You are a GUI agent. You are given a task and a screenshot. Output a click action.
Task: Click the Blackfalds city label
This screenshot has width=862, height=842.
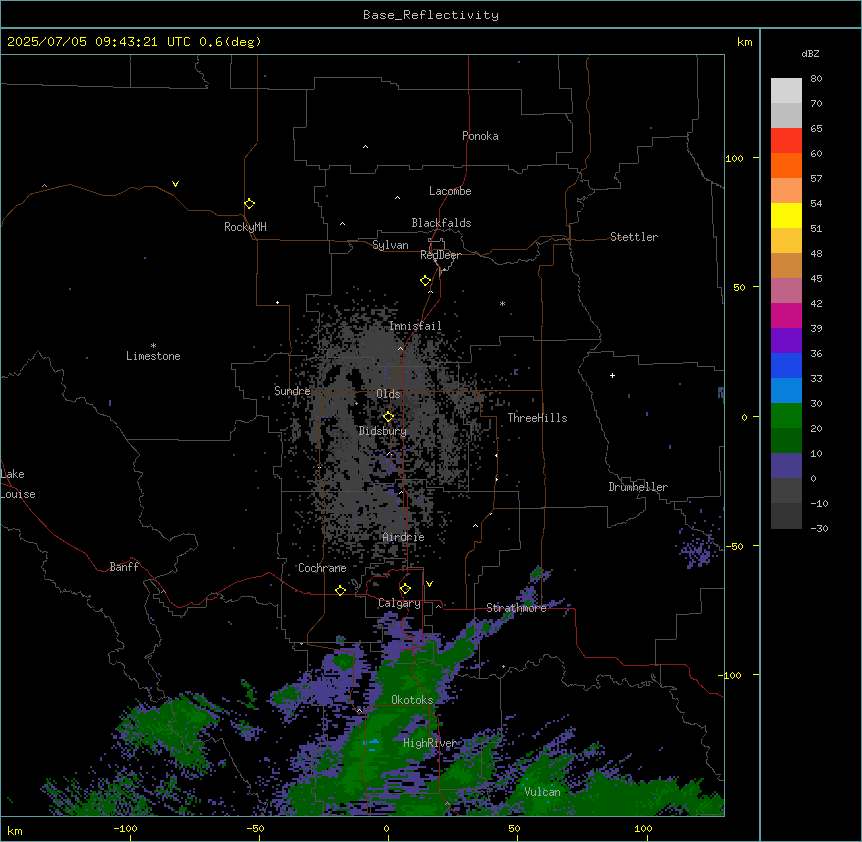pyautogui.click(x=441, y=223)
